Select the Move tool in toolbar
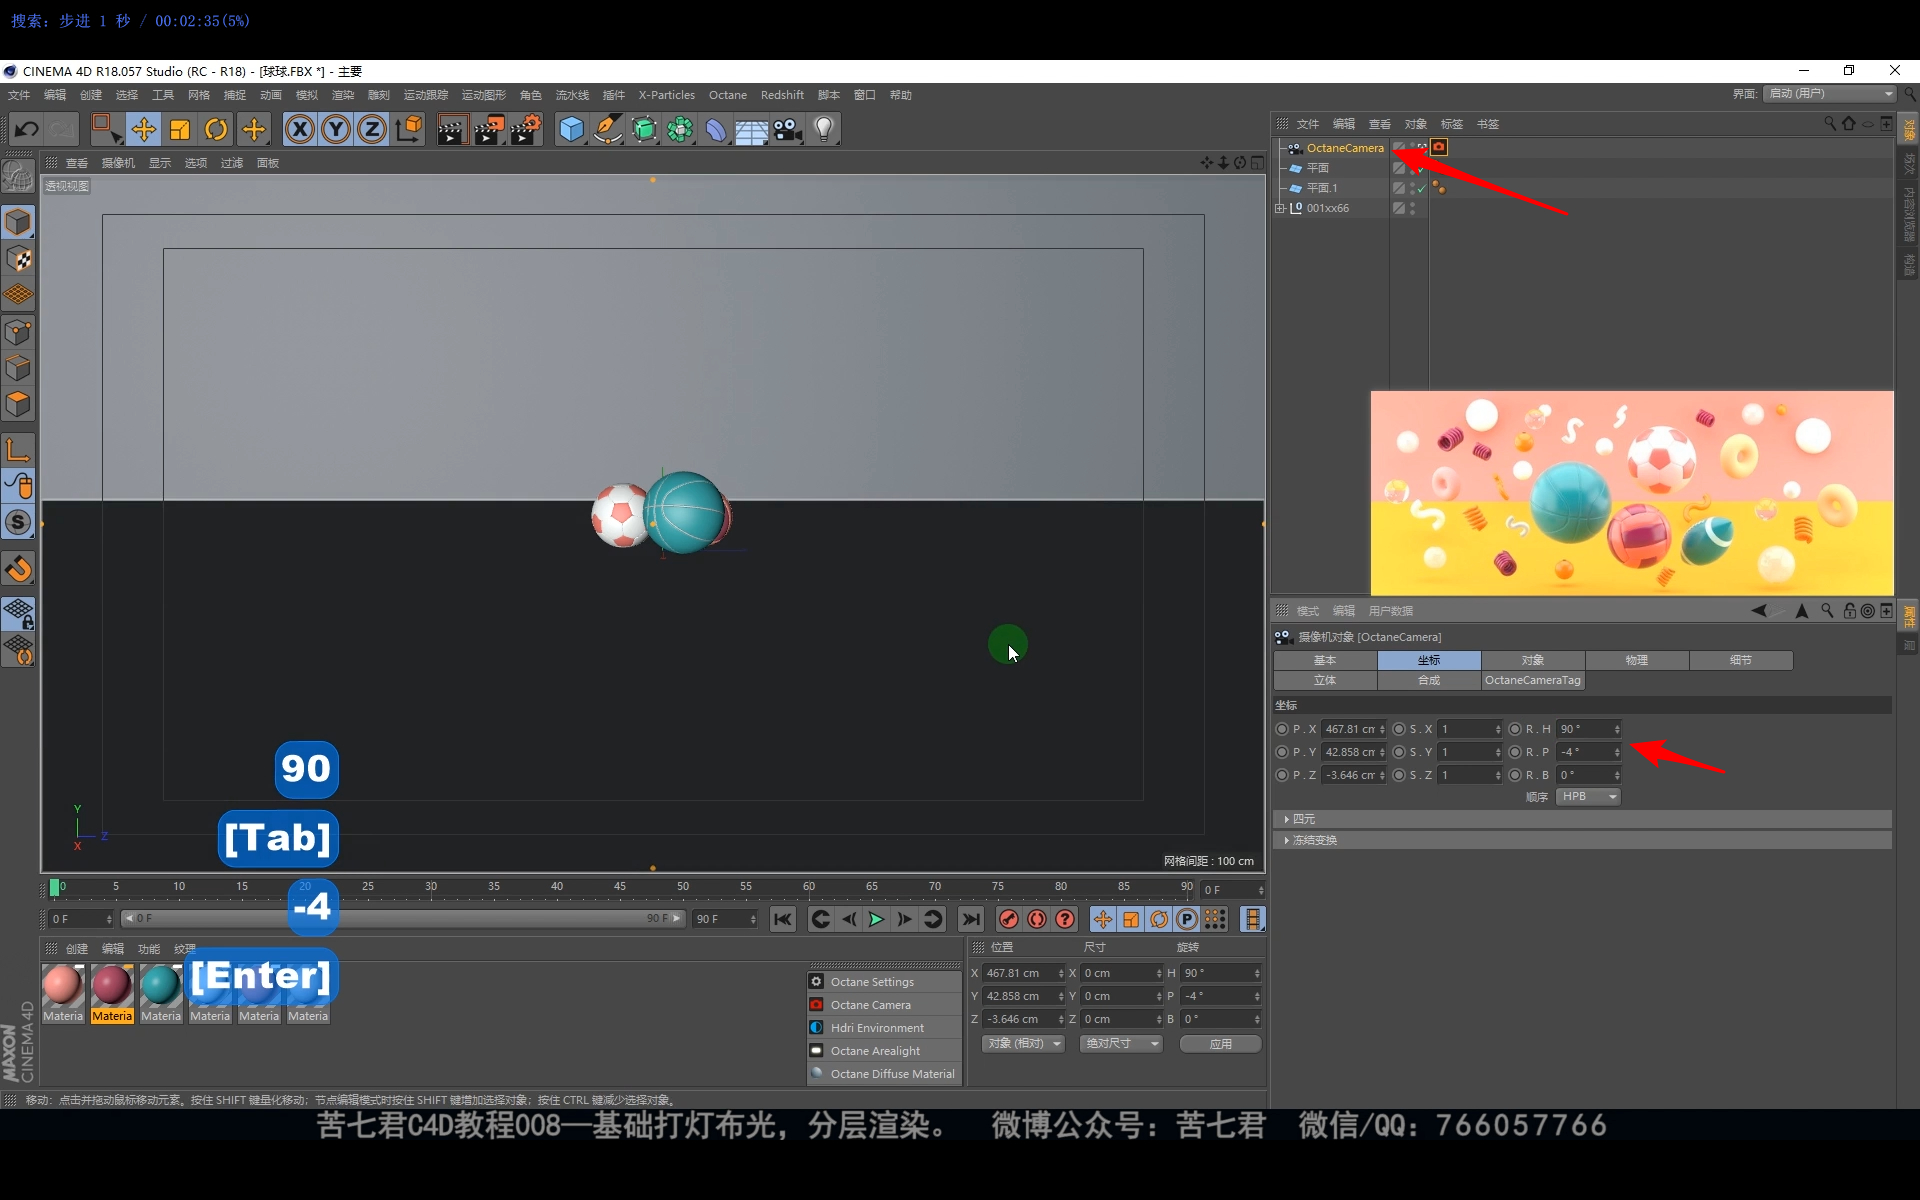Image resolution: width=1920 pixels, height=1200 pixels. point(143,129)
